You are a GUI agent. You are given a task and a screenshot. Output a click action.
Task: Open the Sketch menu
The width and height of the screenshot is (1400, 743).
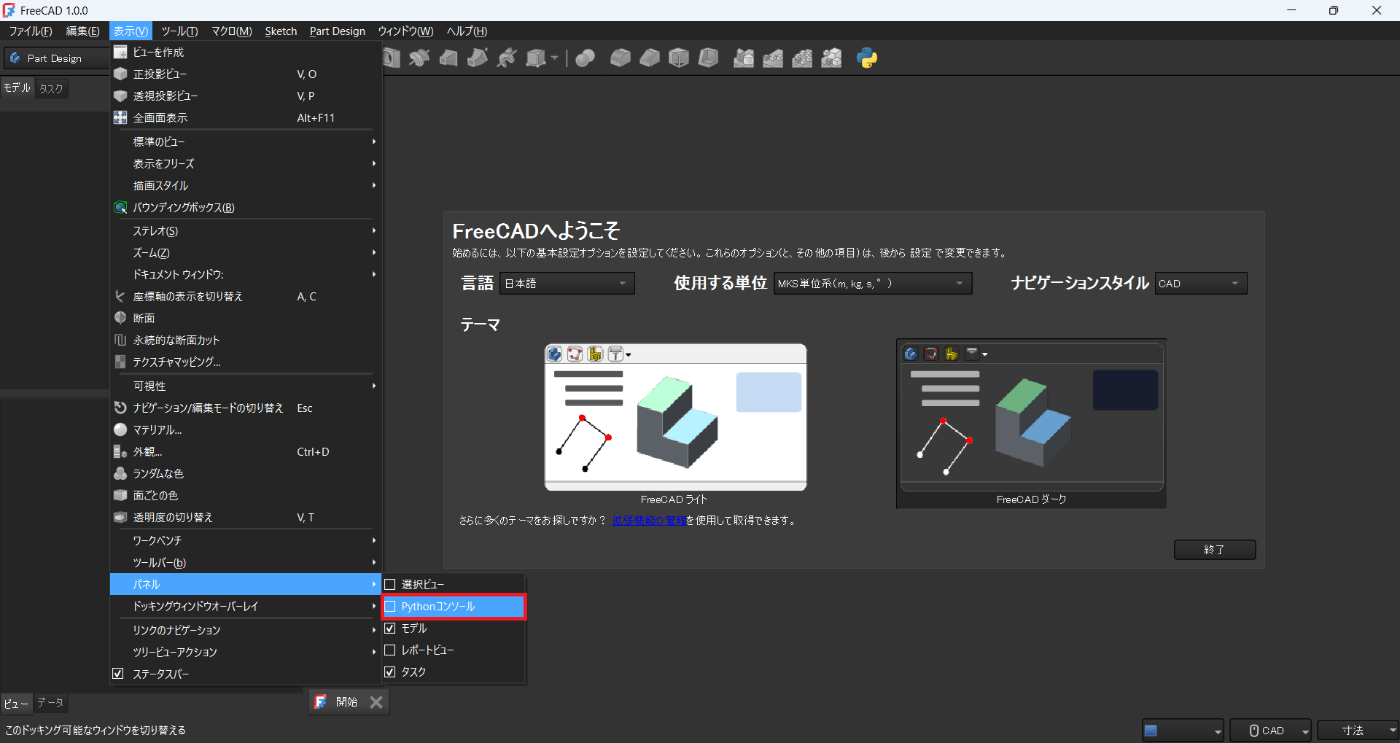click(x=281, y=31)
